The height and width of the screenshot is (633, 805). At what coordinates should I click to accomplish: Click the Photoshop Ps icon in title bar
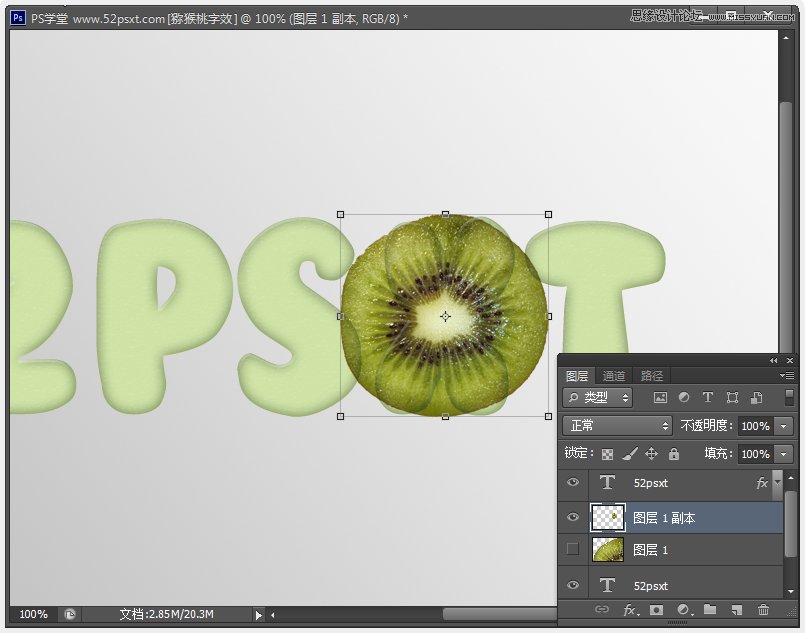(x=18, y=18)
